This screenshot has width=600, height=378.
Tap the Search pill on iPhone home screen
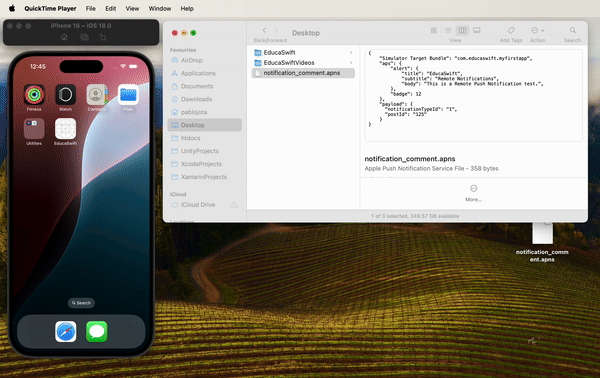click(81, 303)
